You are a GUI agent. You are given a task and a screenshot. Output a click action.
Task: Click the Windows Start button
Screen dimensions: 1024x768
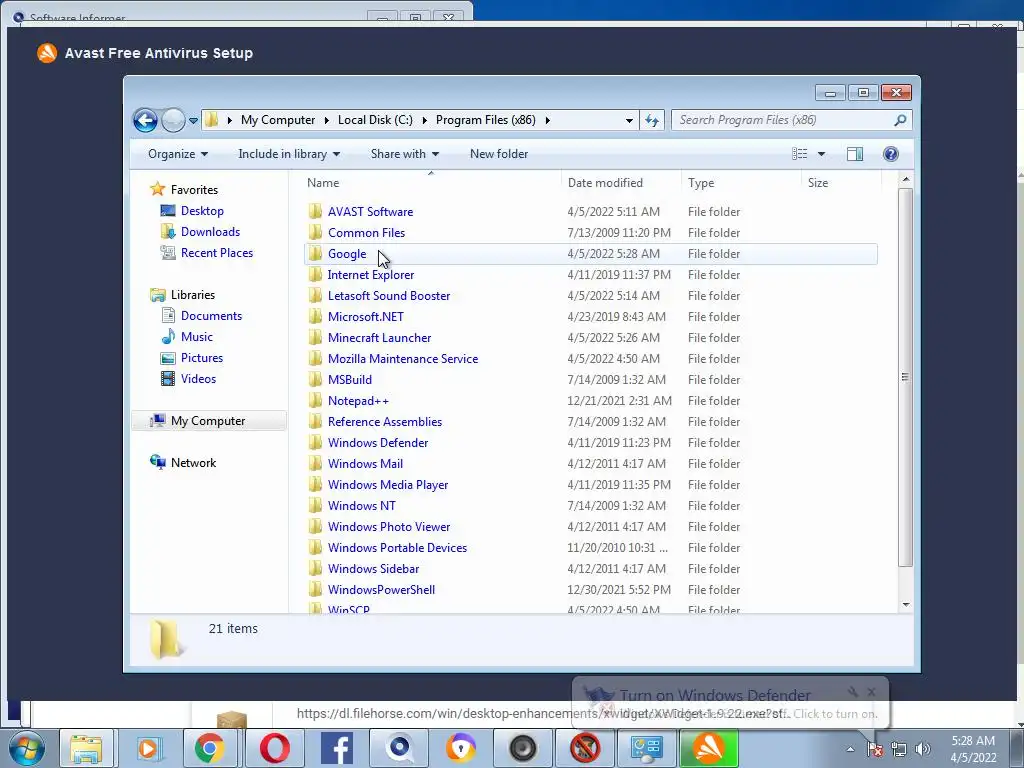[x=26, y=748]
